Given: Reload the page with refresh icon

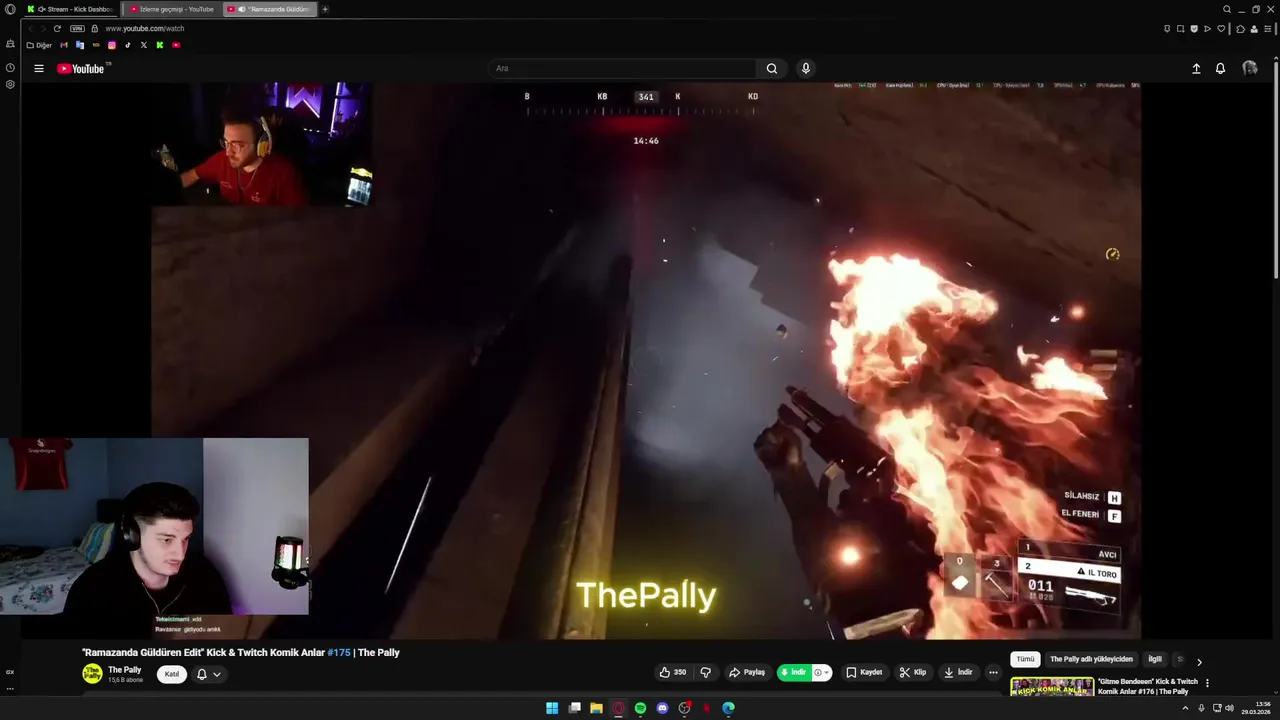Looking at the screenshot, I should coord(57,29).
